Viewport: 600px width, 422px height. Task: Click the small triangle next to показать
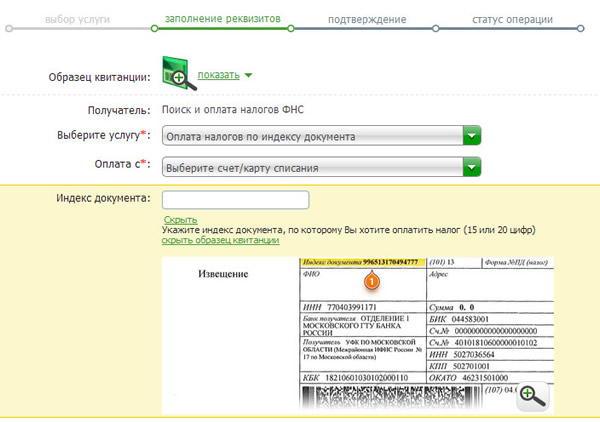point(248,75)
